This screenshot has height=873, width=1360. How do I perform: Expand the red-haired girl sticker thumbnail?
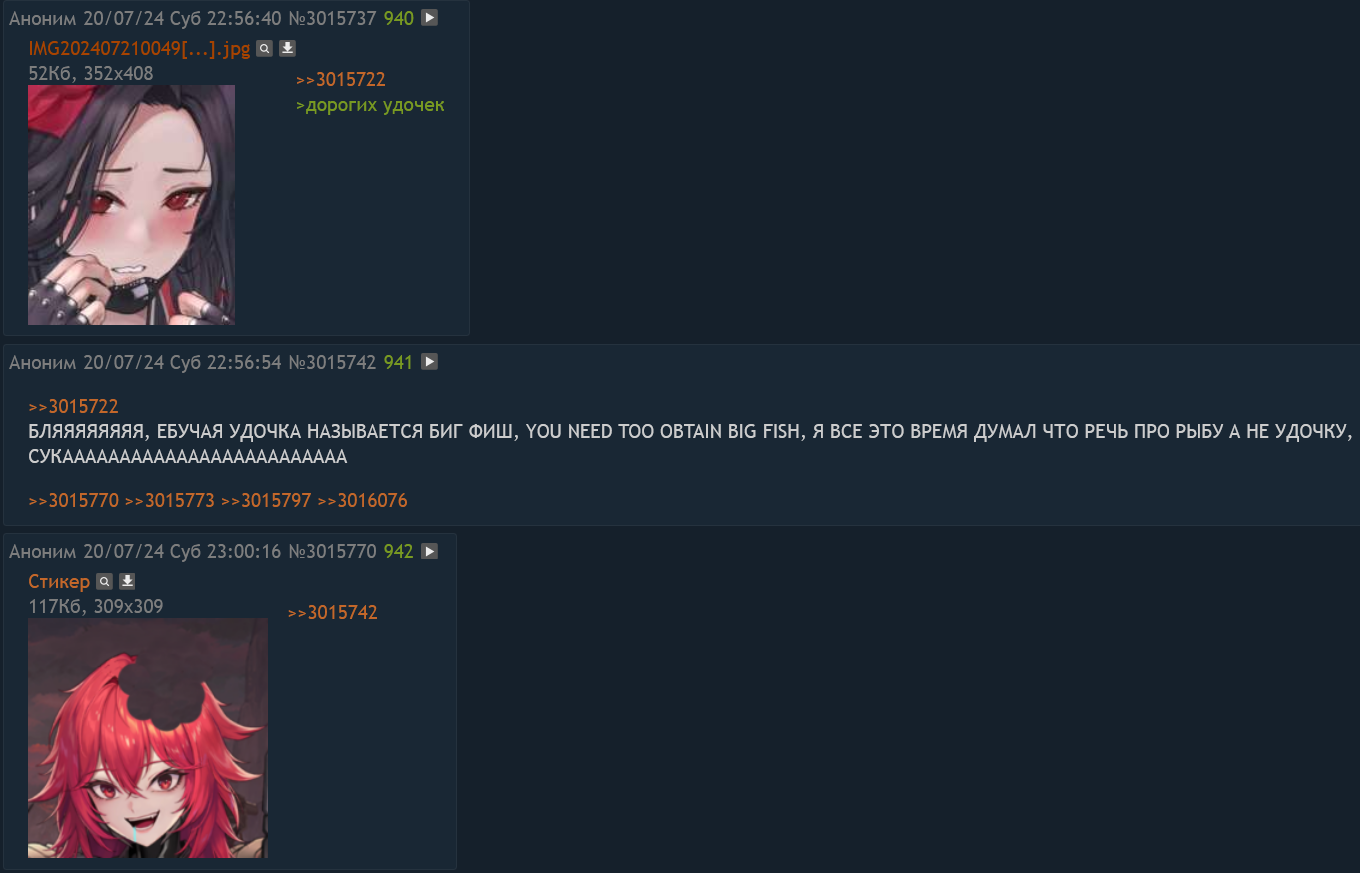(148, 738)
